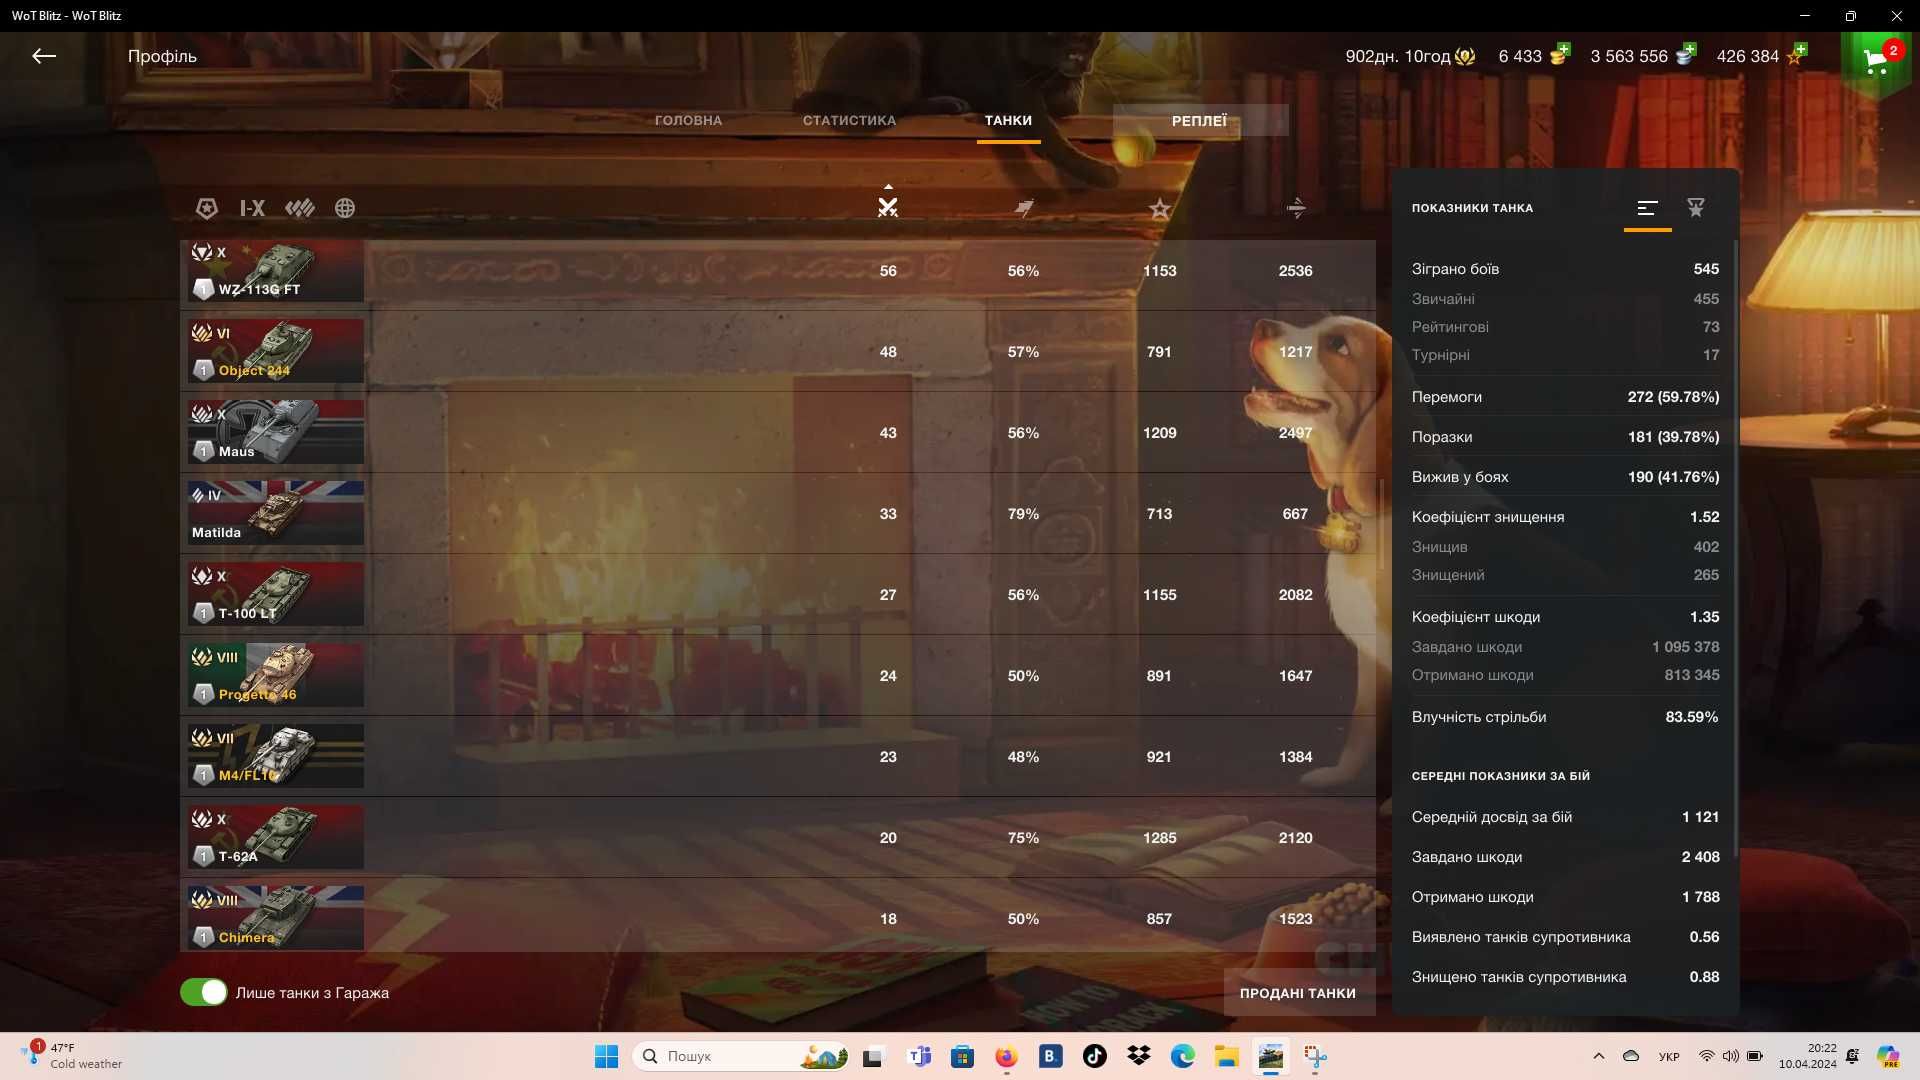Open the weather widget 47°F
Screen dimensions: 1920x1080
[72, 1056]
